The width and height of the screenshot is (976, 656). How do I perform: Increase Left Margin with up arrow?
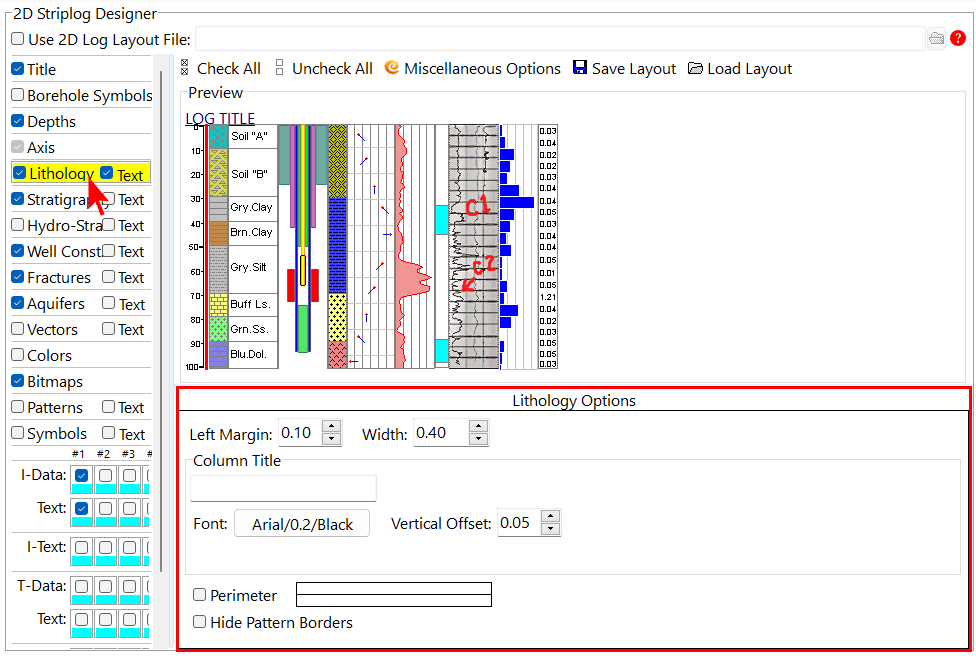[332, 427]
